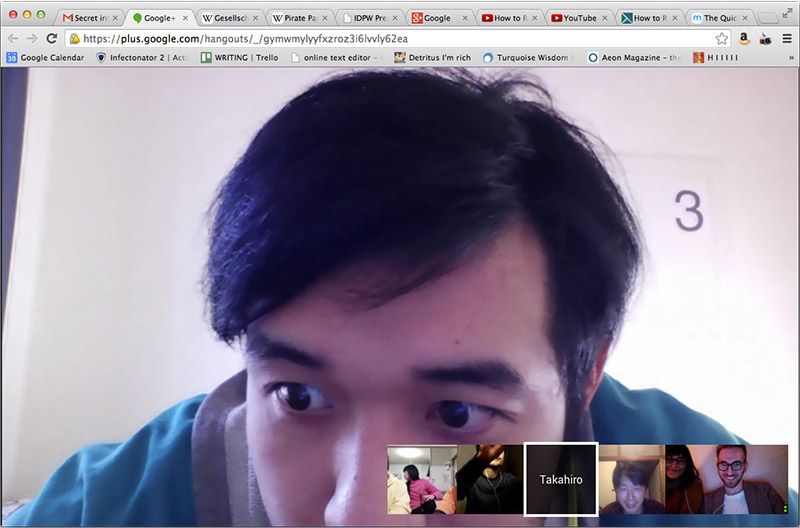Bookmark this page with the star icon

coord(722,38)
